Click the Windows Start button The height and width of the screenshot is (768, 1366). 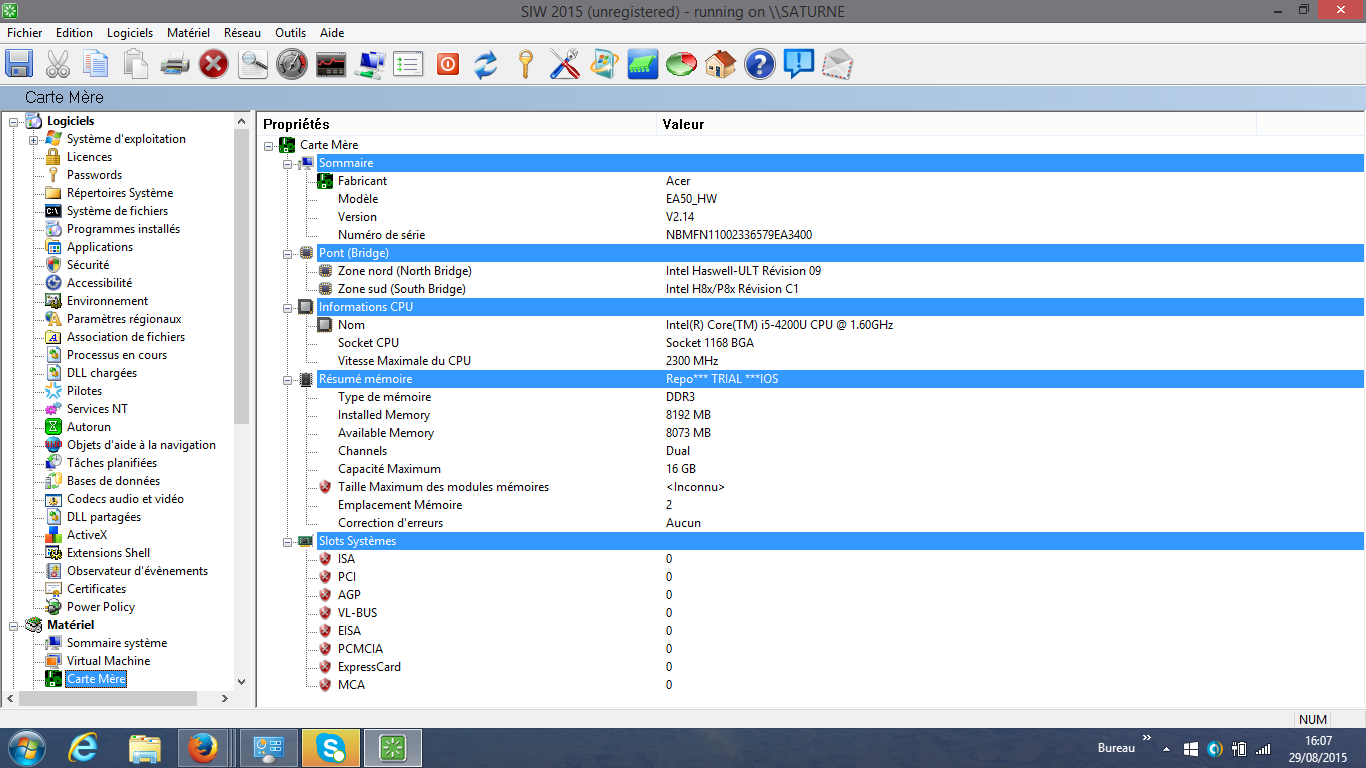click(25, 748)
